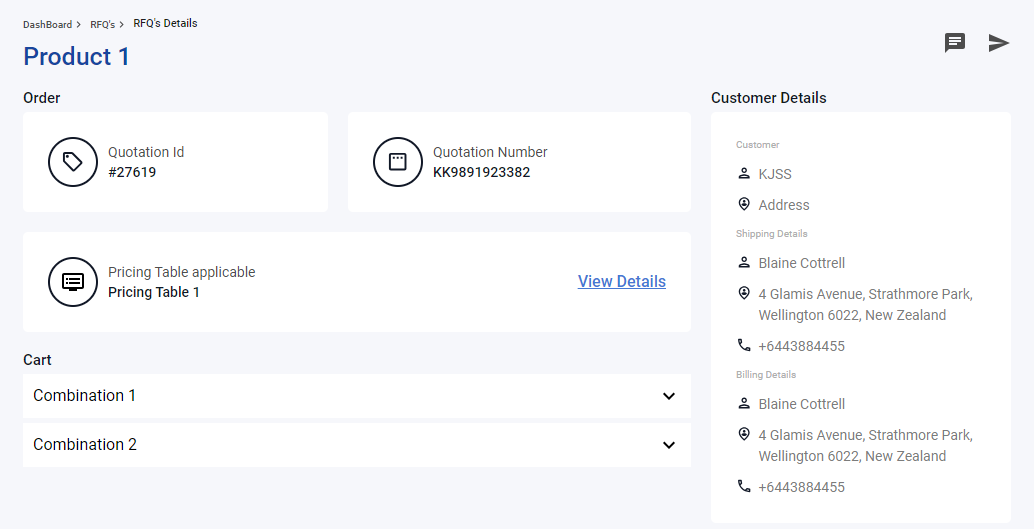This screenshot has height=529, width=1034.
Task: Go to DashBoard breadcrumb
Action: coord(47,24)
